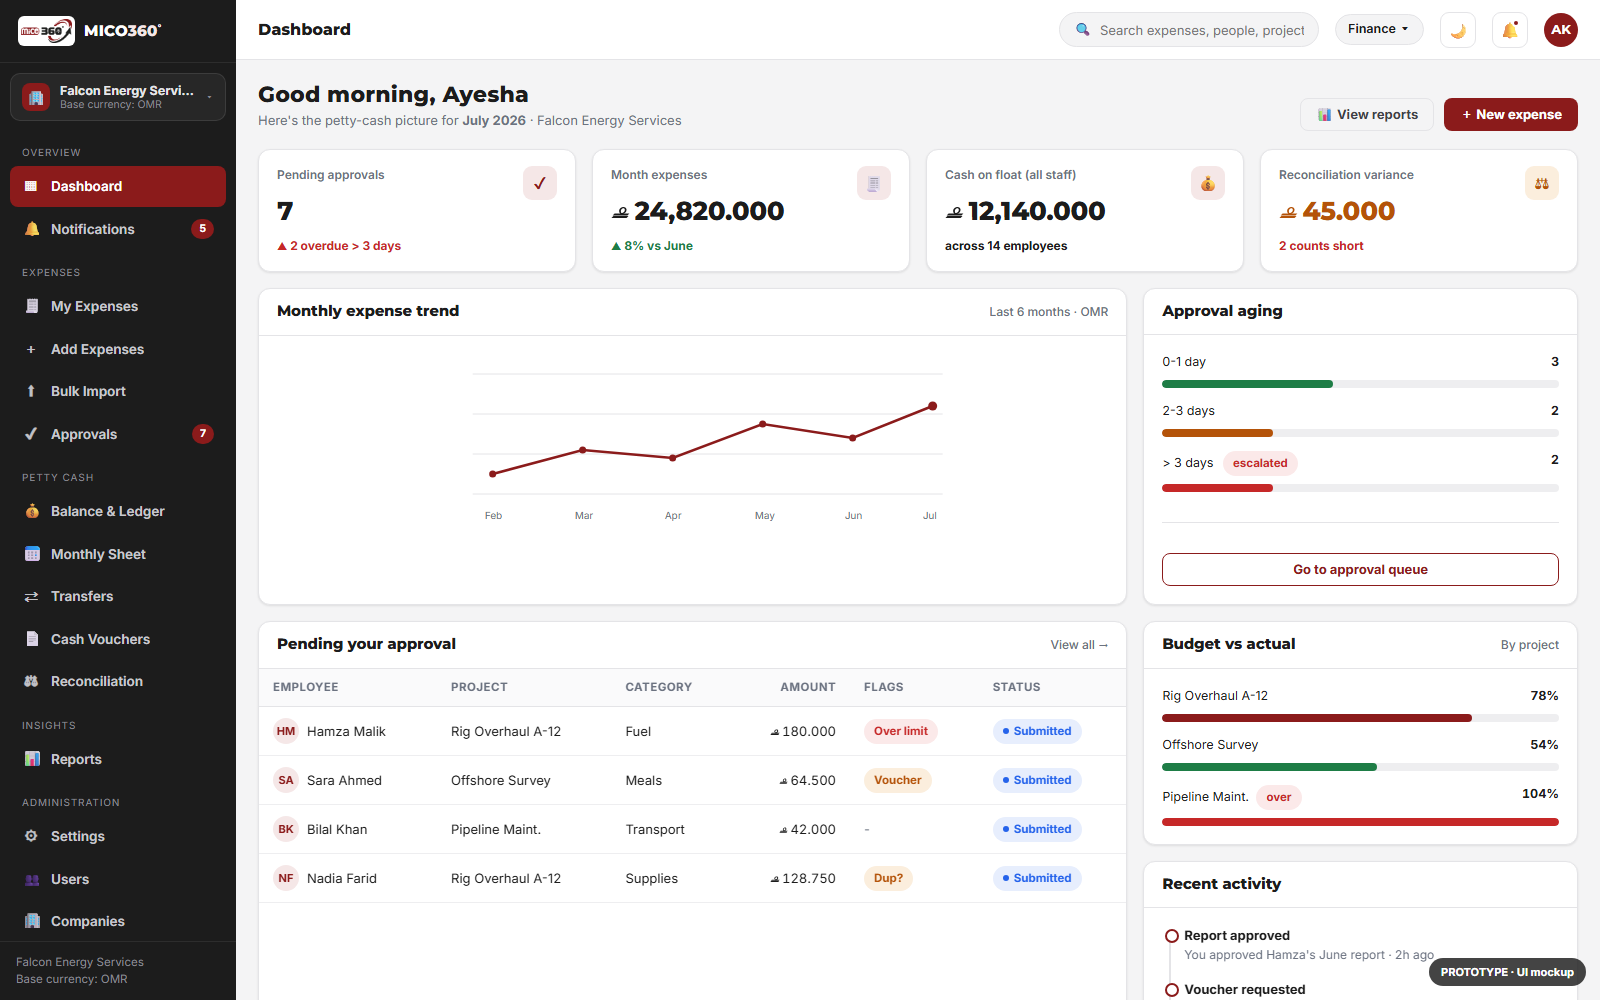The image size is (1600, 1000).
Task: Toggle dark mode moon icon
Action: (1458, 30)
